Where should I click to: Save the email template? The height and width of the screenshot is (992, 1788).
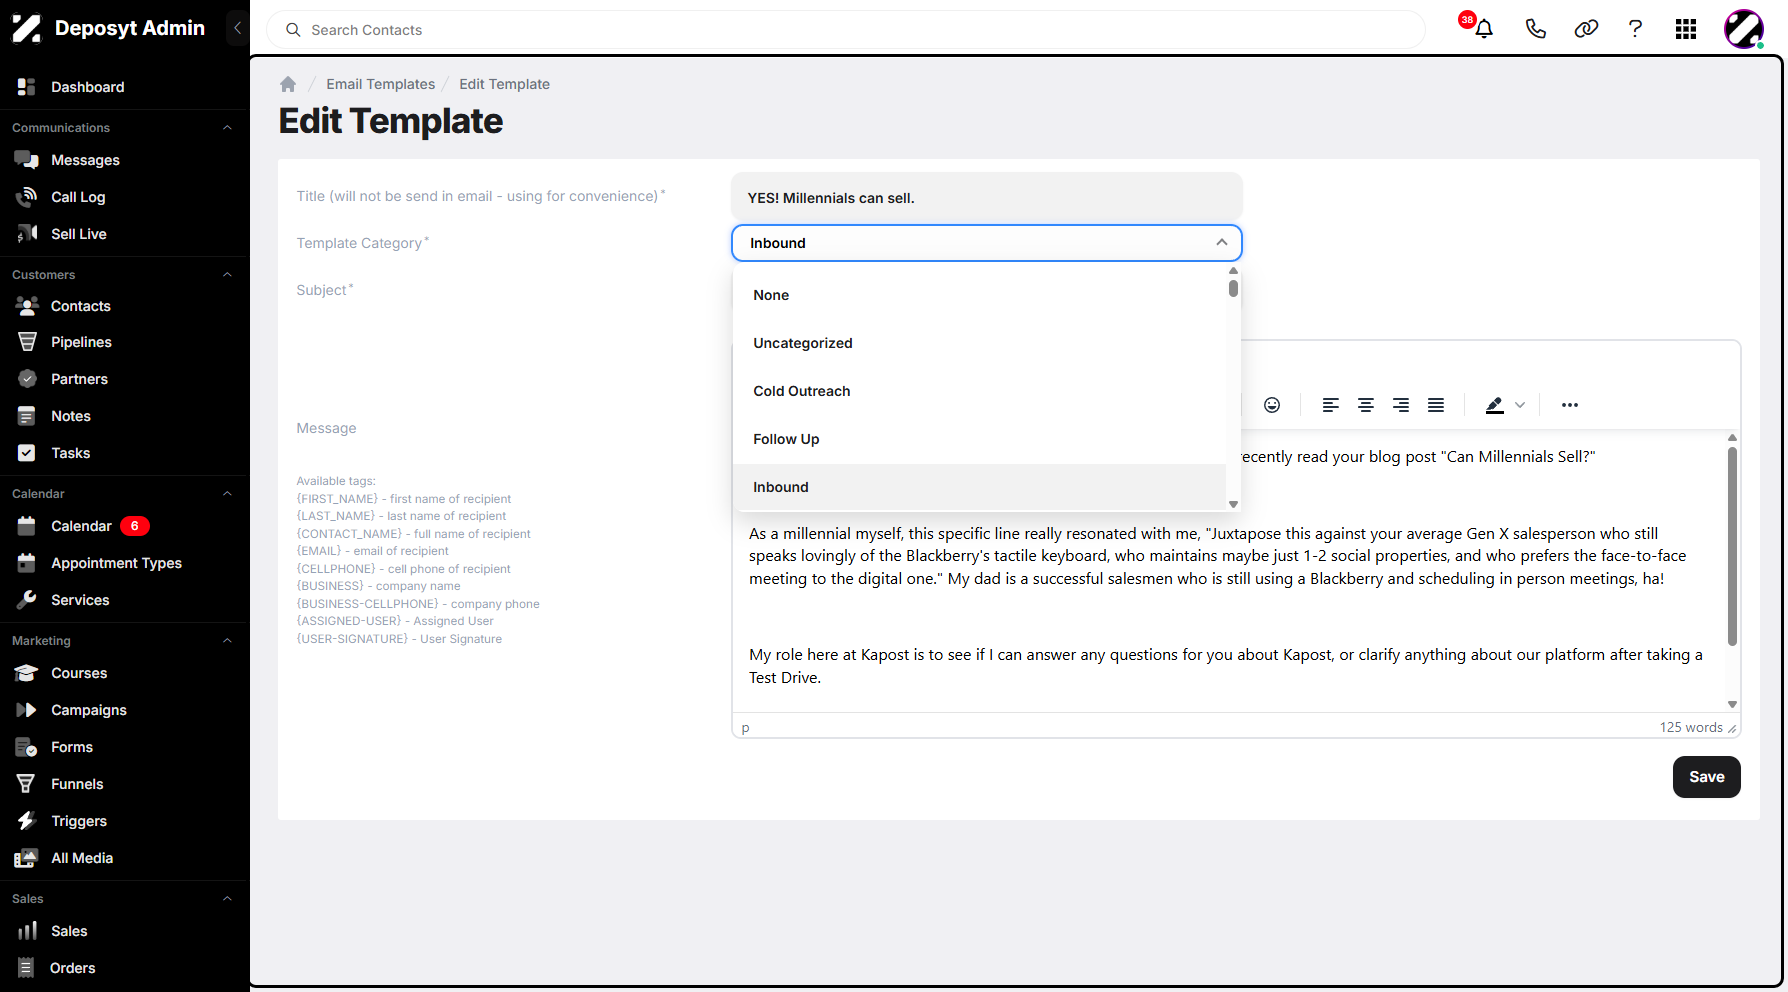tap(1706, 777)
